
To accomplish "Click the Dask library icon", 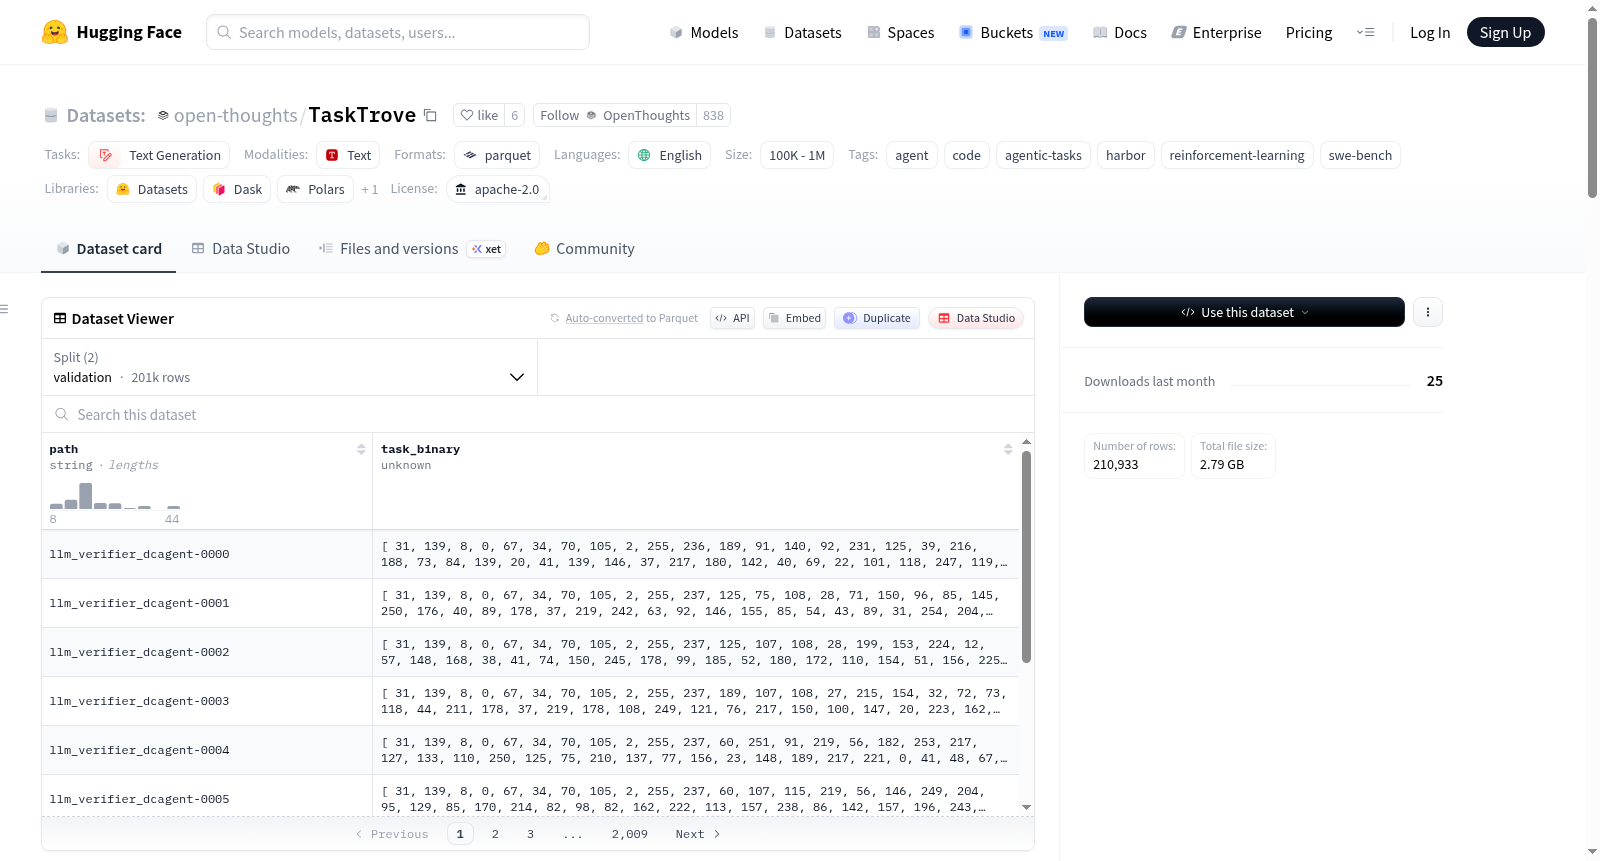I will 219,189.
